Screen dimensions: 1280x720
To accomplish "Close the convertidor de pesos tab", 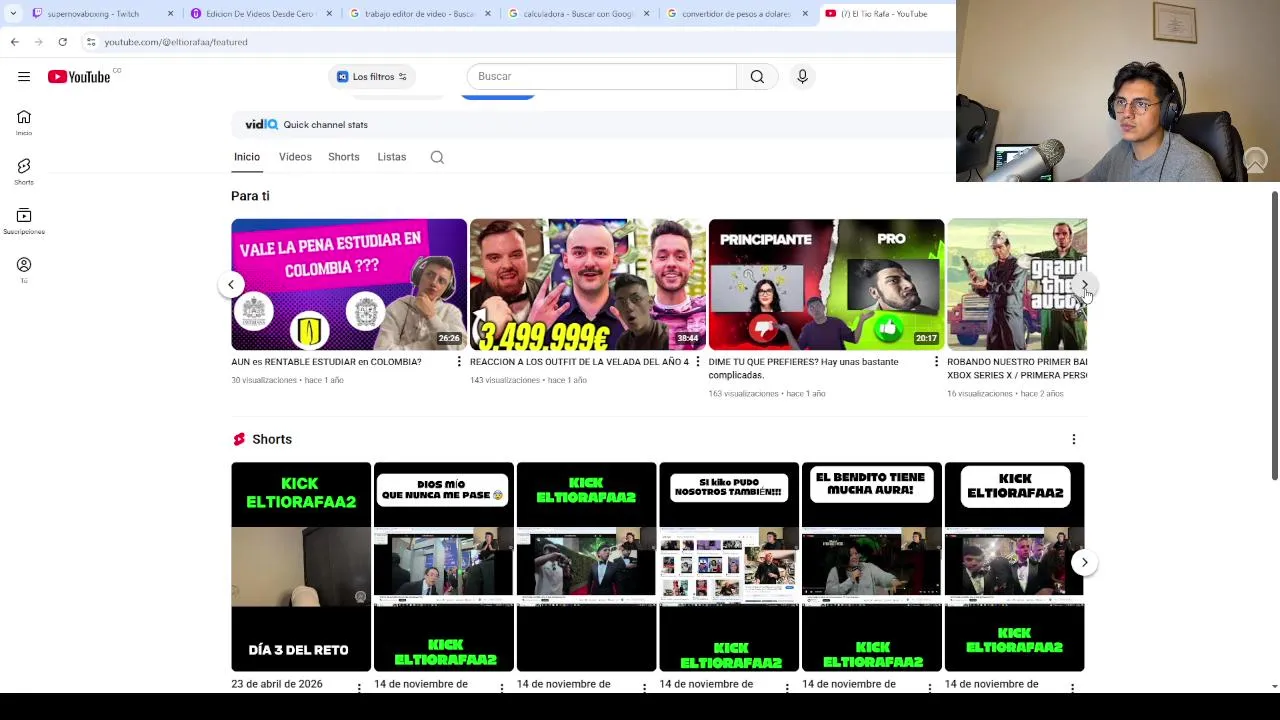I will 805,14.
